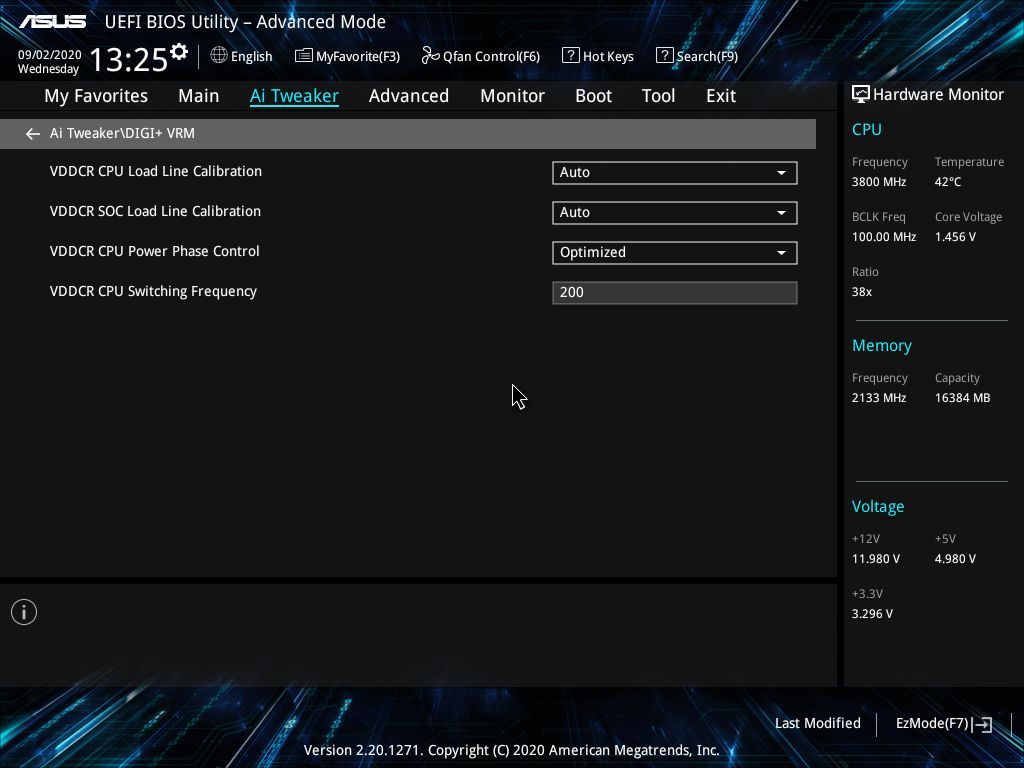The image size is (1024, 768).
Task: Open VDDCR CPU Load Line Calibration dropdown
Action: (x=675, y=173)
